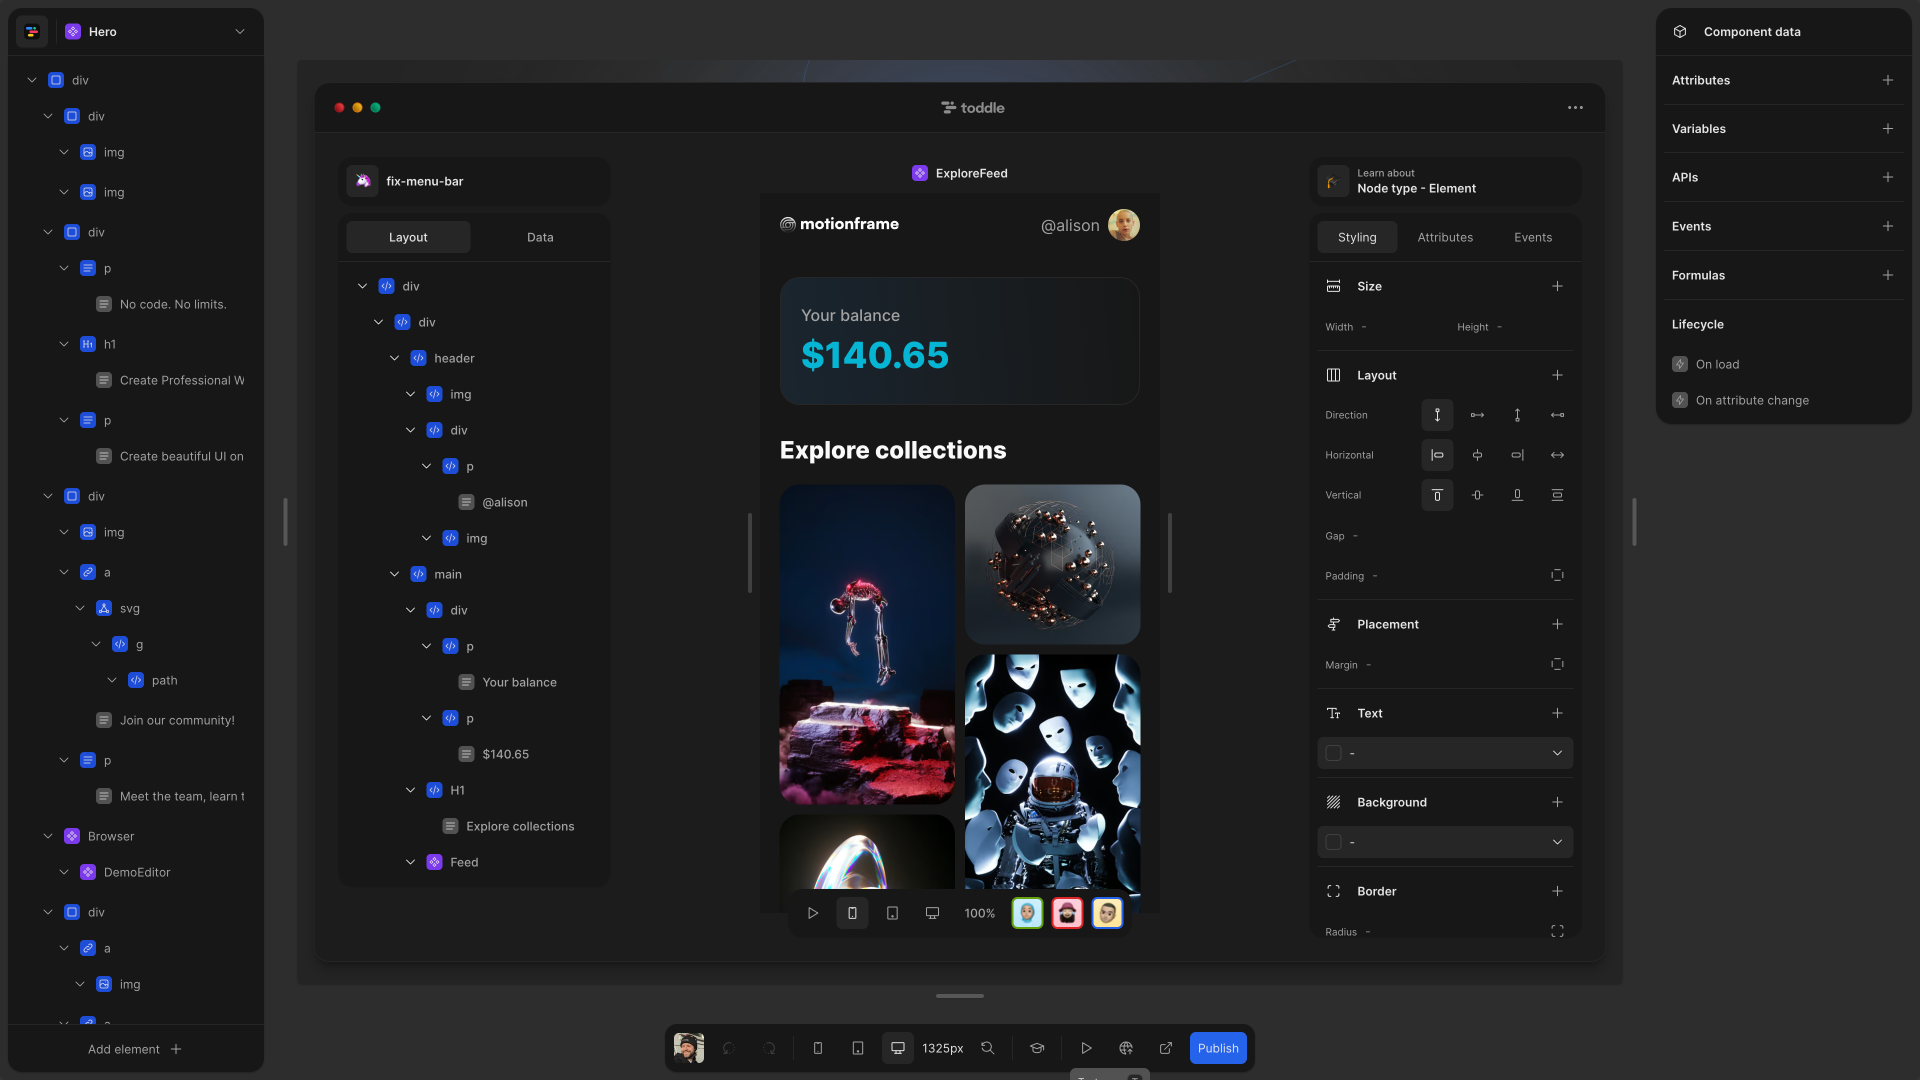
Task: Click the Background section plus icon
Action: [x=1557, y=803]
